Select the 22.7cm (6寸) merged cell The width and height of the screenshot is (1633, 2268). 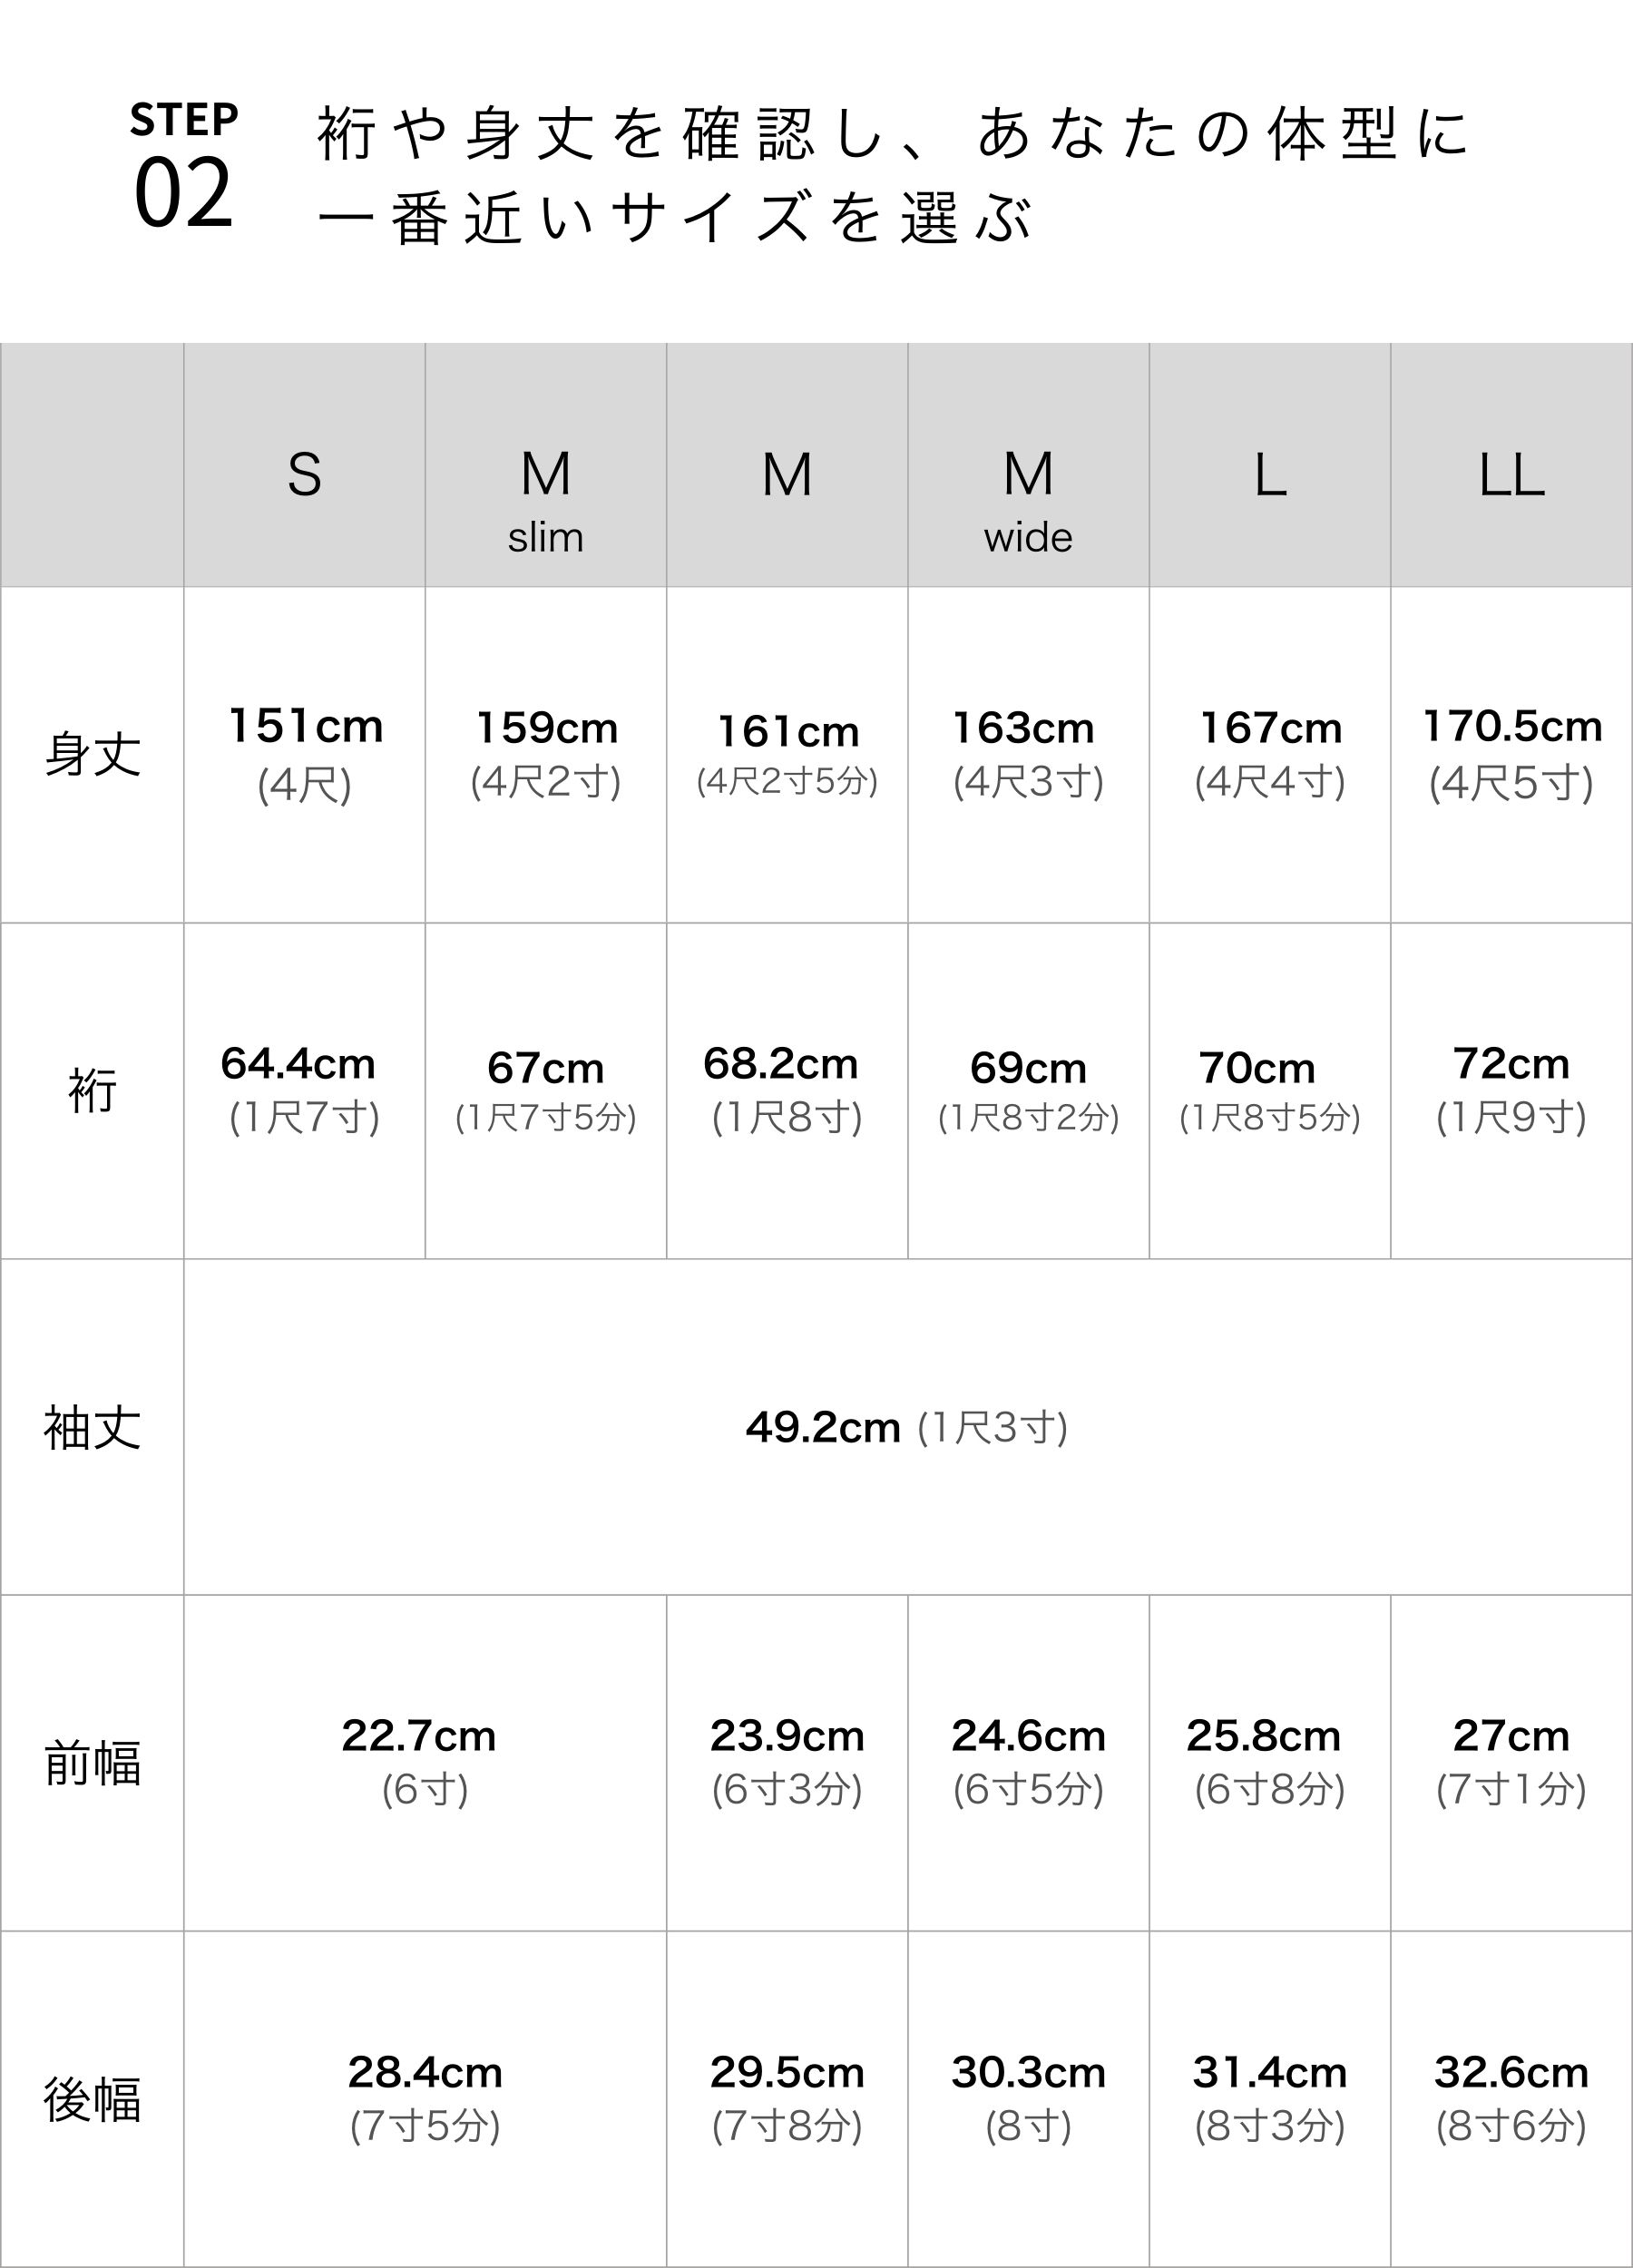tap(424, 1762)
